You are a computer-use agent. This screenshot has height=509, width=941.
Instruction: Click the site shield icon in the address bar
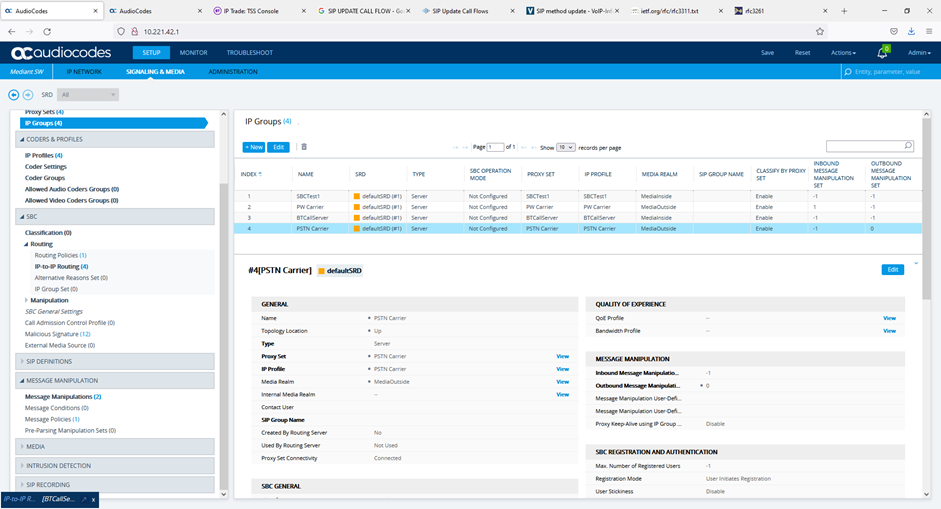[x=121, y=31]
